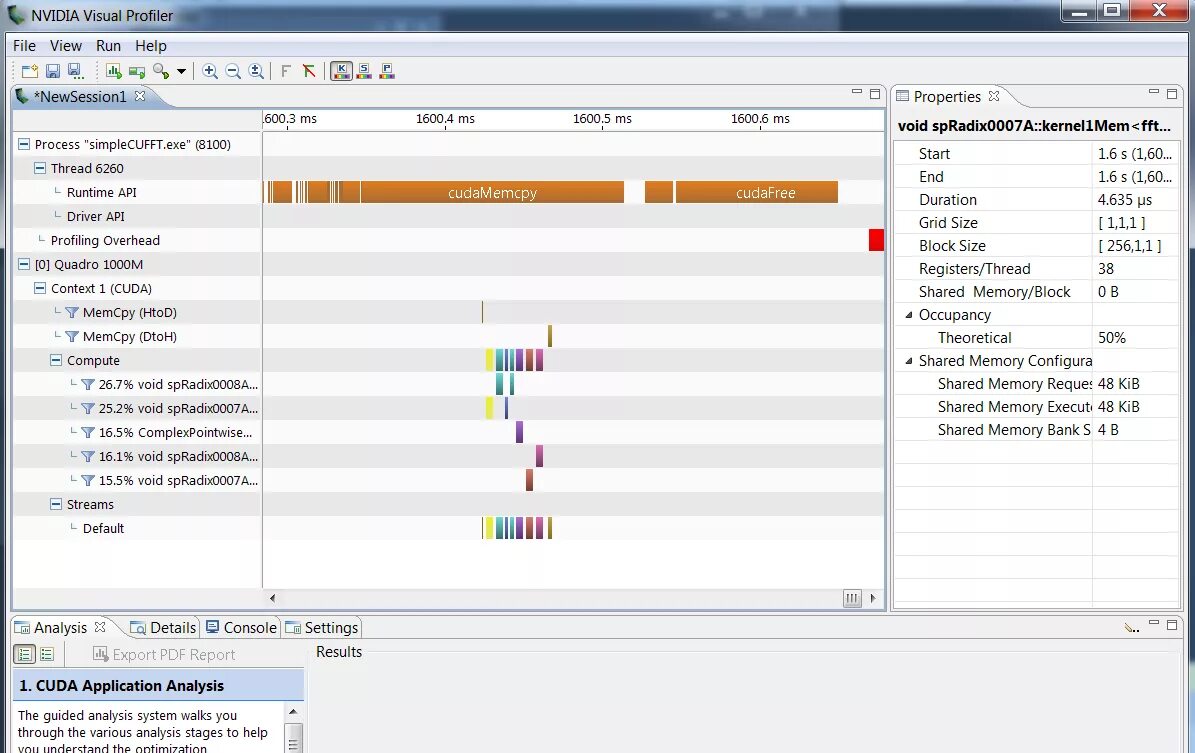Screen dimensions: 1195x753
Task: Collapse Occupancy section in Properties
Action: pyautogui.click(x=908, y=316)
